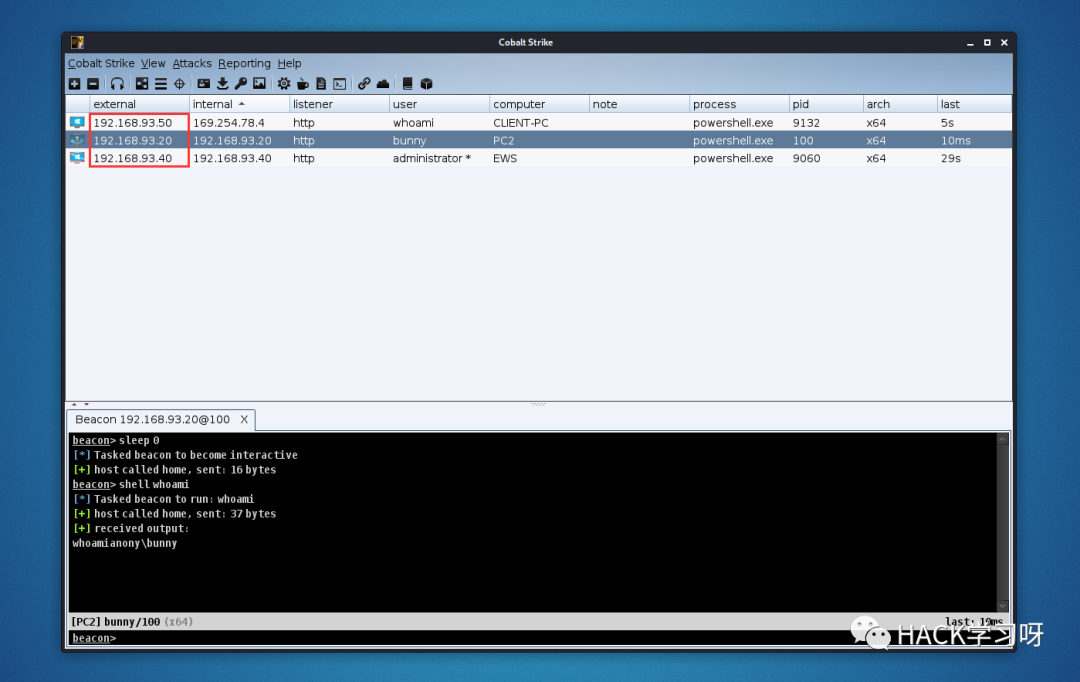Screen dimensions: 1080x682
Task: Click the beacon icon of the EWS row
Action: click(77, 158)
